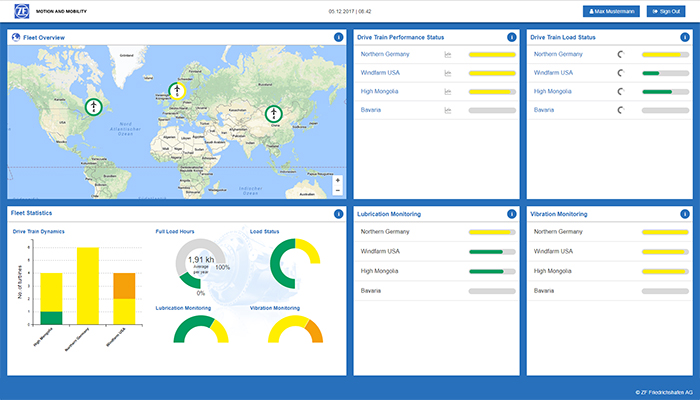Open Fleet Statistics info icon
Viewport: 700px width, 400px height.
click(338, 214)
